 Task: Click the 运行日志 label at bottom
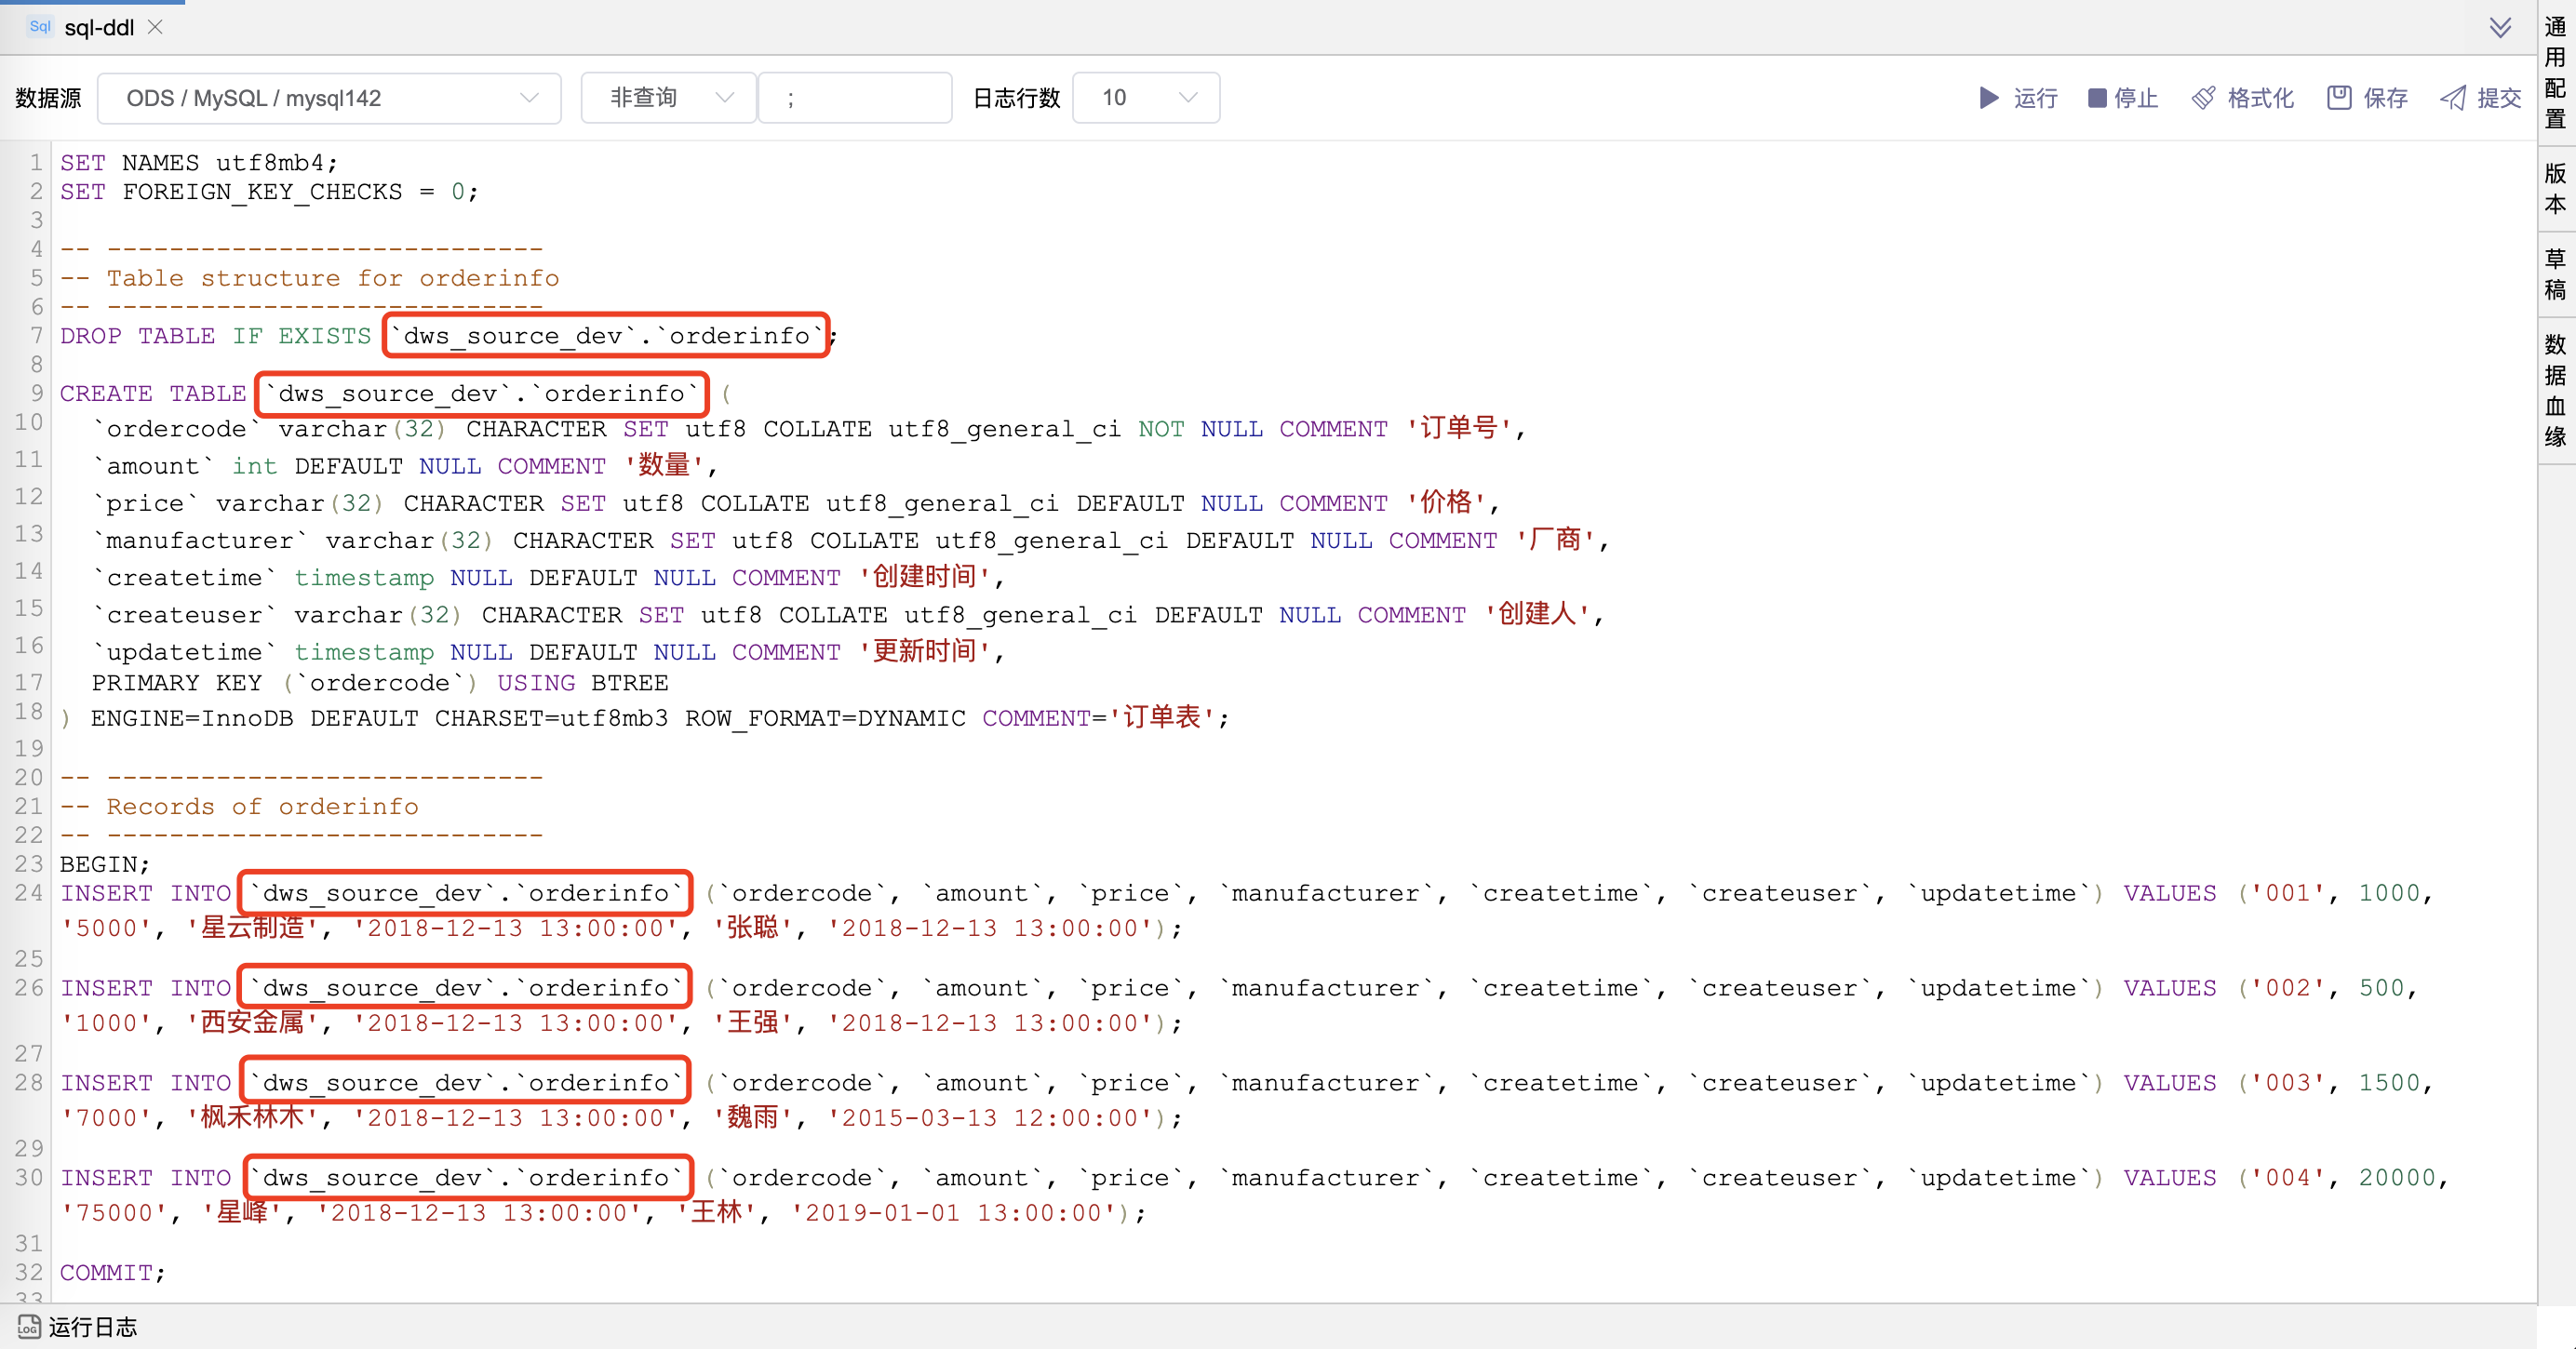[x=93, y=1326]
